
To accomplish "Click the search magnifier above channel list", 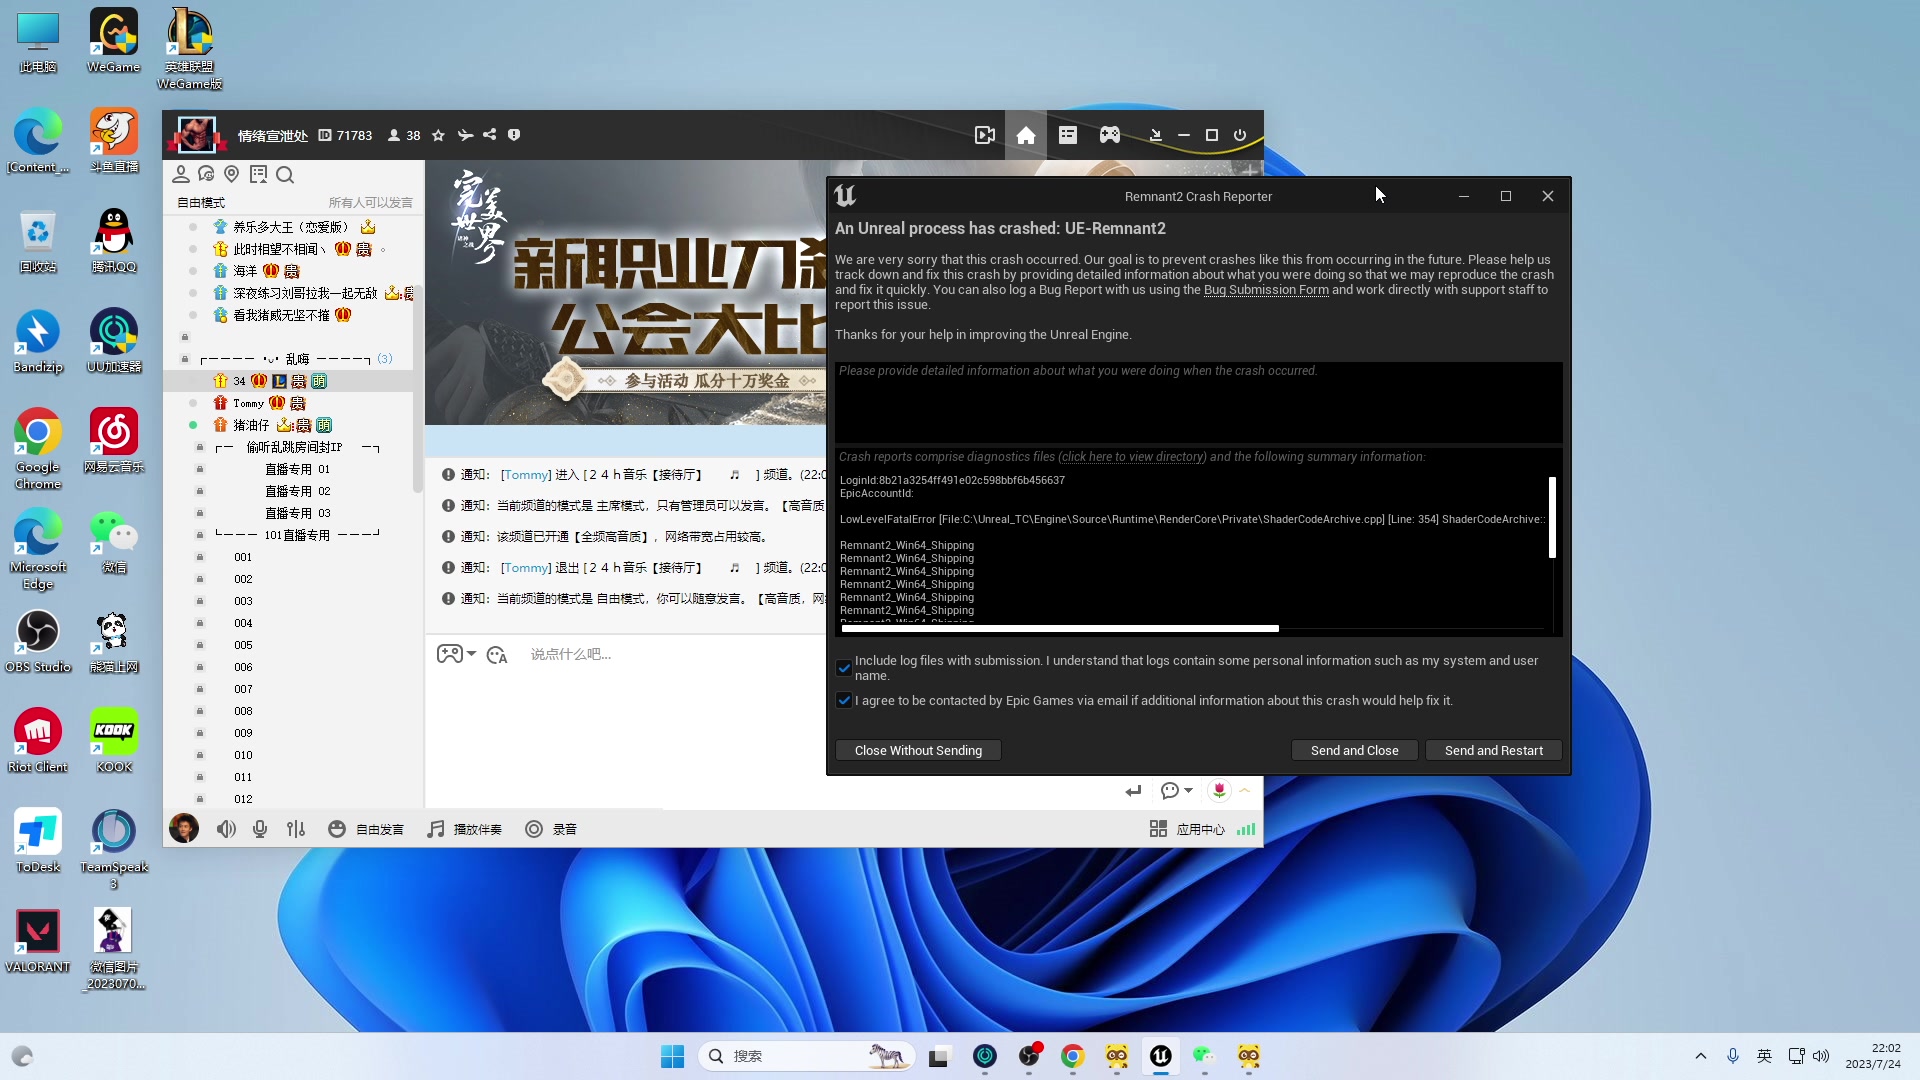I will (285, 175).
